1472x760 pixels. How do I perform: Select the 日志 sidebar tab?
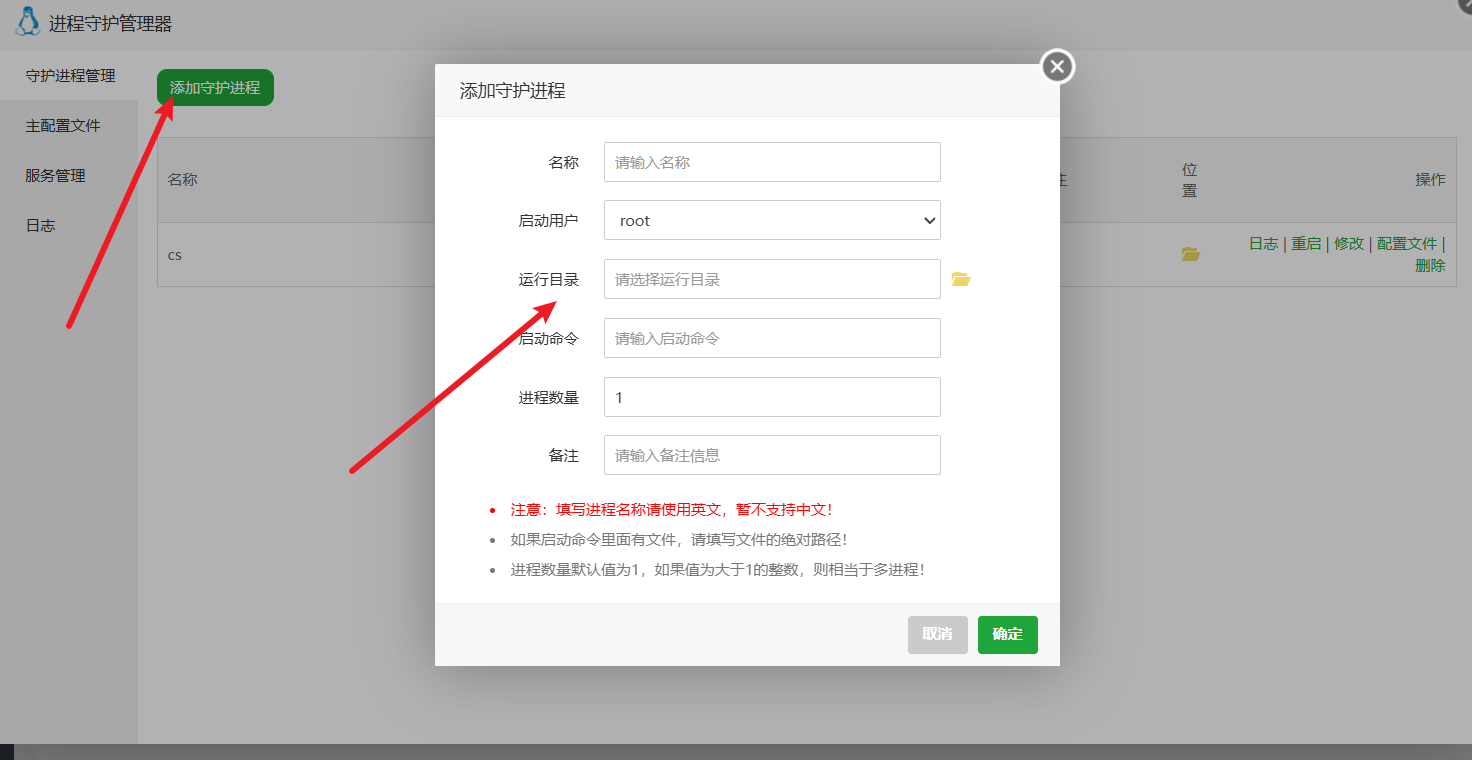pyautogui.click(x=41, y=226)
